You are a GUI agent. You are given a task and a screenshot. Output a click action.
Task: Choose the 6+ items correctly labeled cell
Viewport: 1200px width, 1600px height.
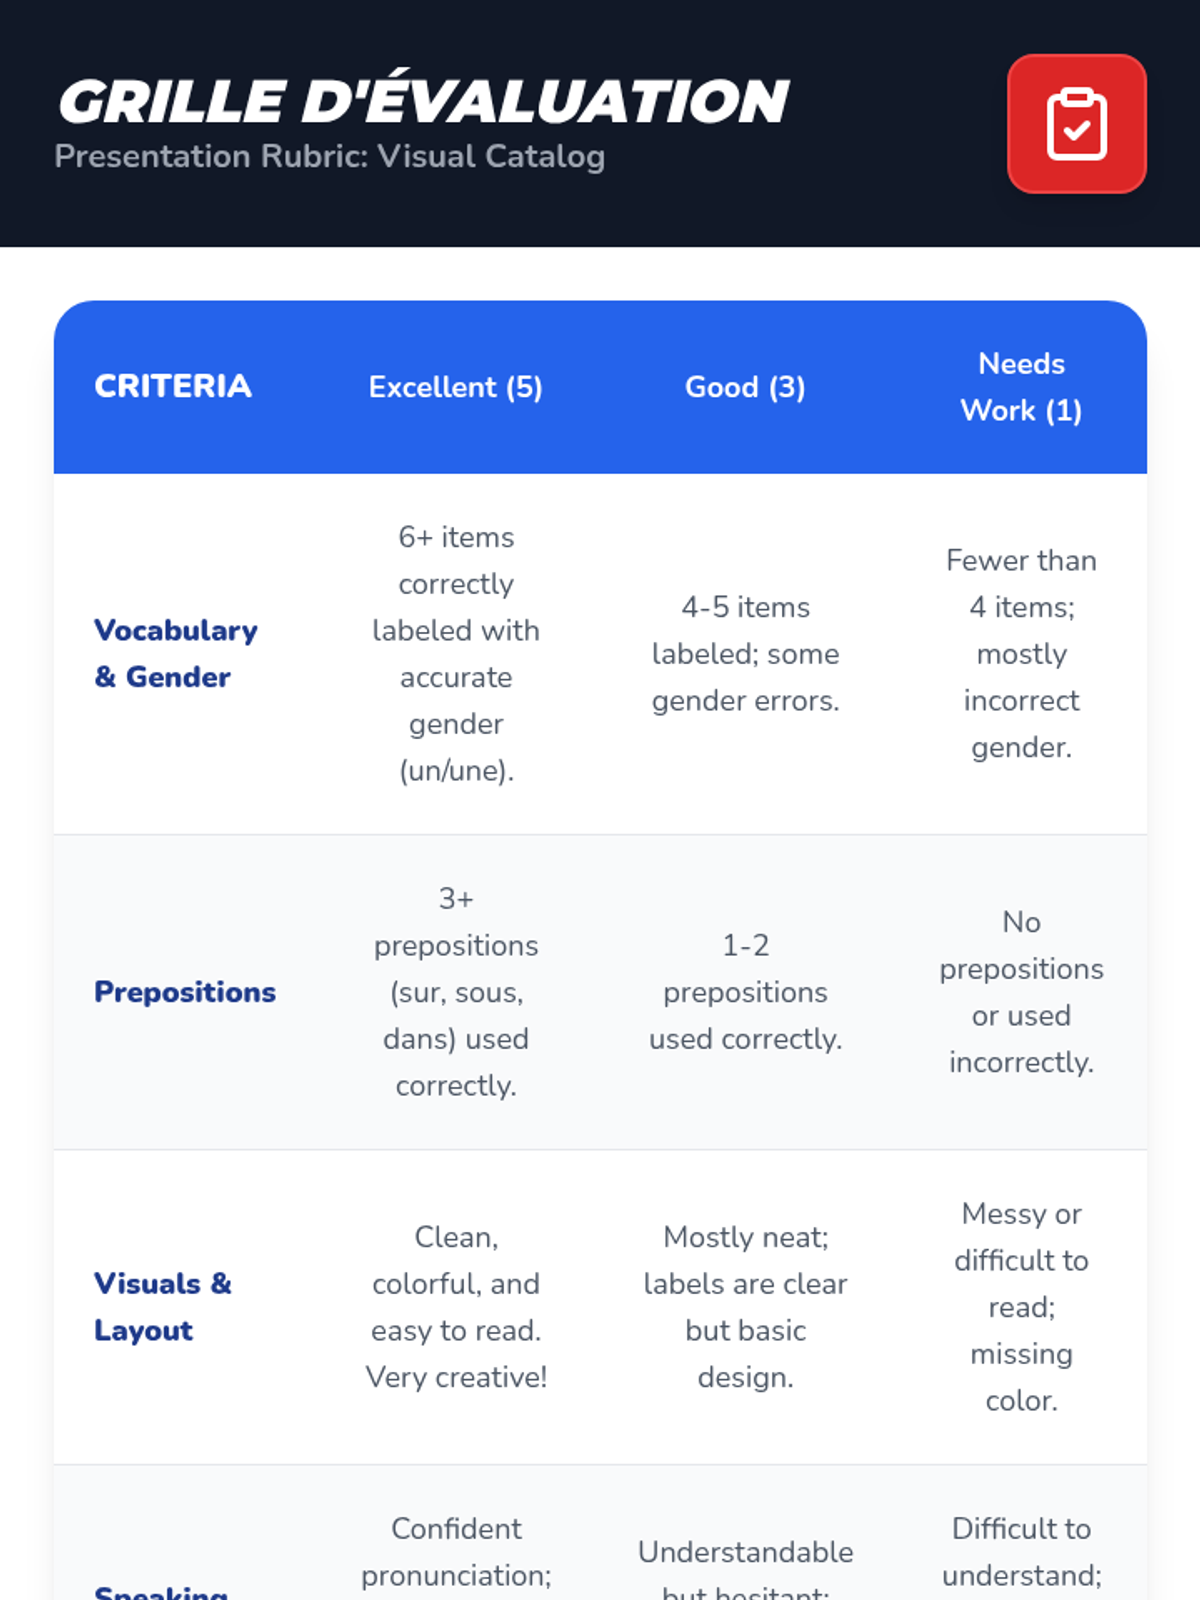pos(456,654)
